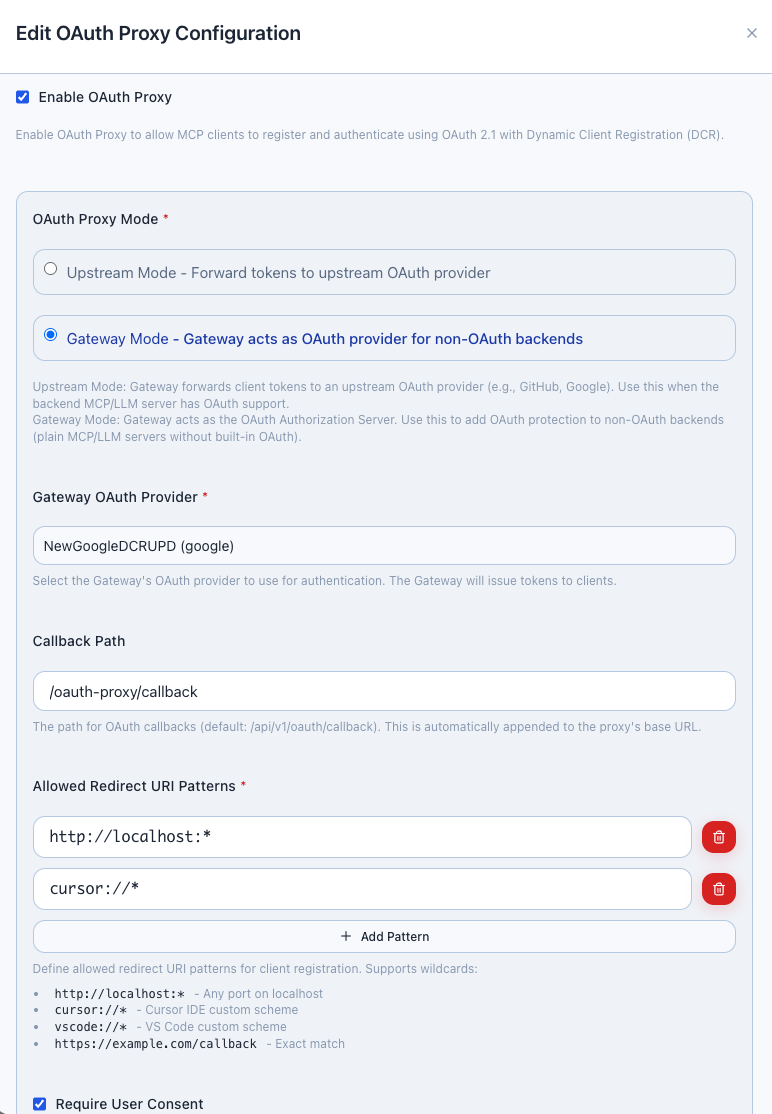Click the Edit OAuth Proxy Configuration title

point(158,33)
